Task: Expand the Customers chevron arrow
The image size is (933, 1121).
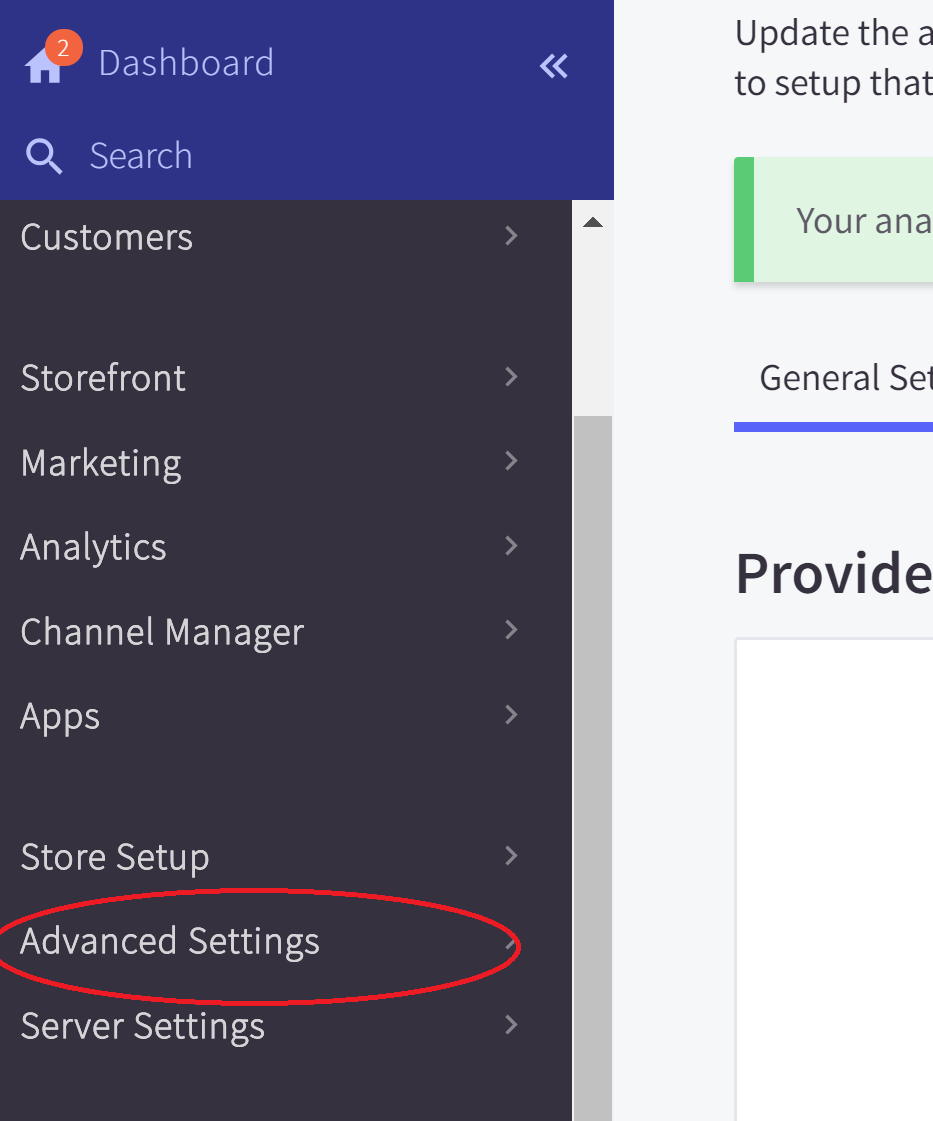Action: click(511, 236)
